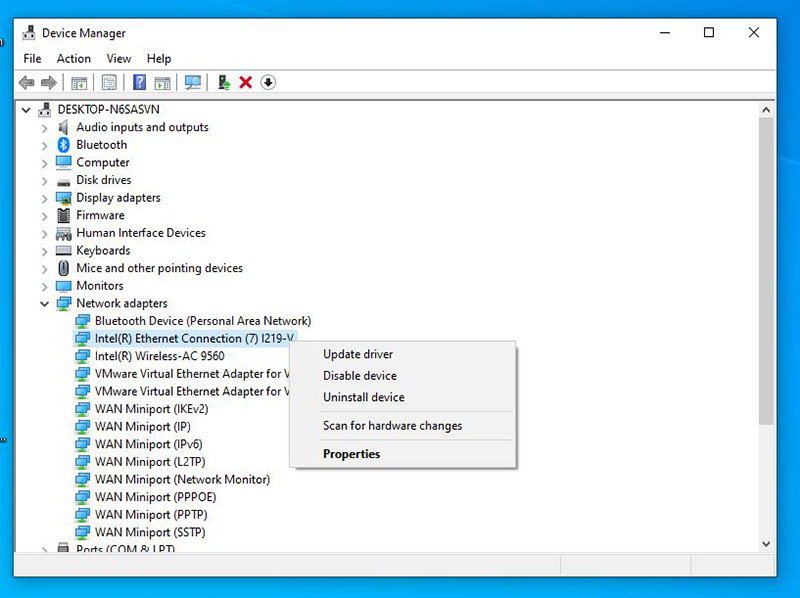Click the Audio inputs and outputs speaker icon
The height and width of the screenshot is (598, 800).
pos(63,127)
